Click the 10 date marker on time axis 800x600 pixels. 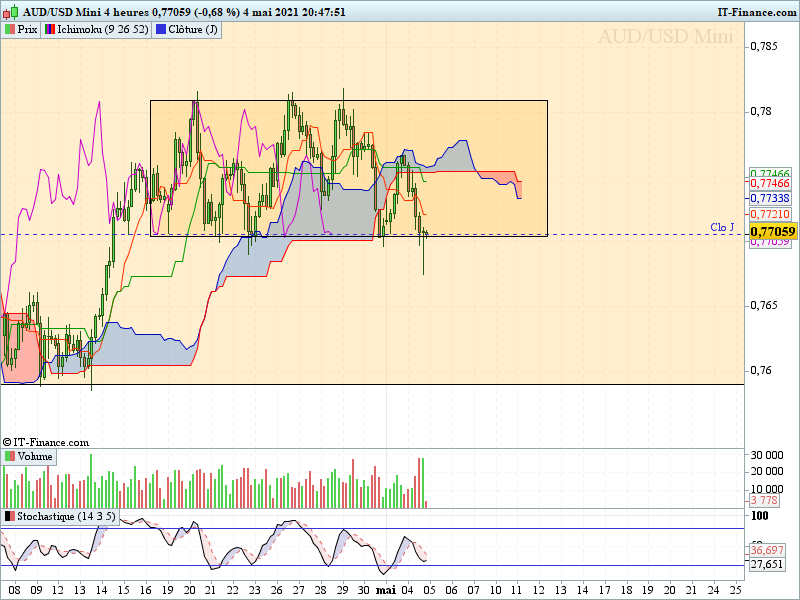coord(495,590)
